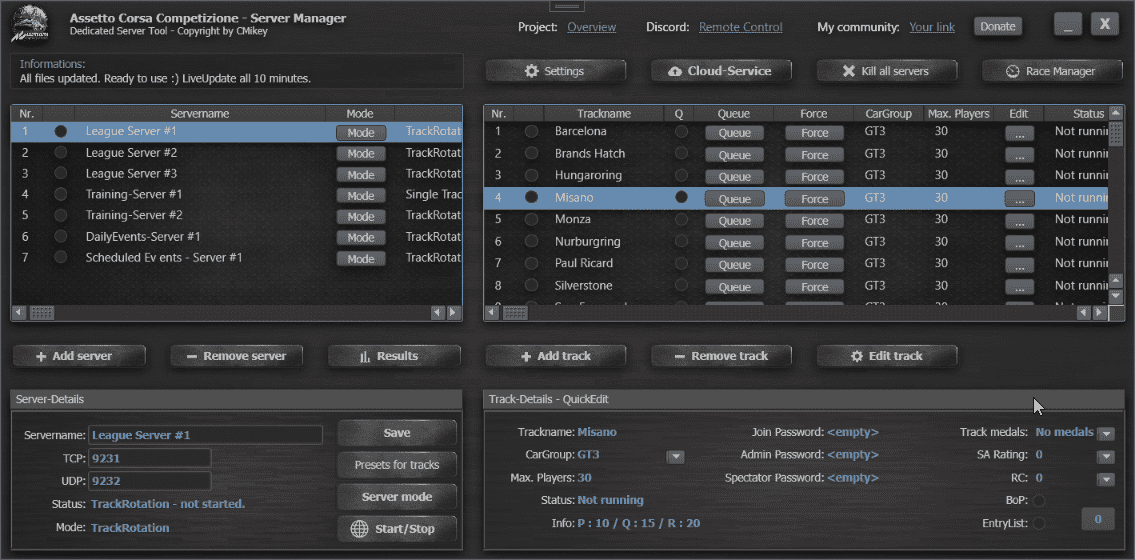Toggle the Q dot for Misano
The height and width of the screenshot is (560, 1135).
point(681,197)
